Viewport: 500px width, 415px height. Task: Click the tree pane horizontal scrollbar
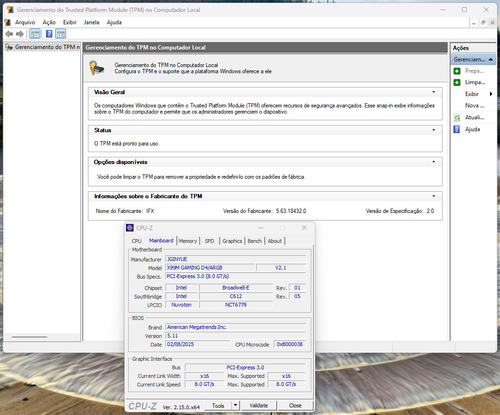[x=29, y=337]
